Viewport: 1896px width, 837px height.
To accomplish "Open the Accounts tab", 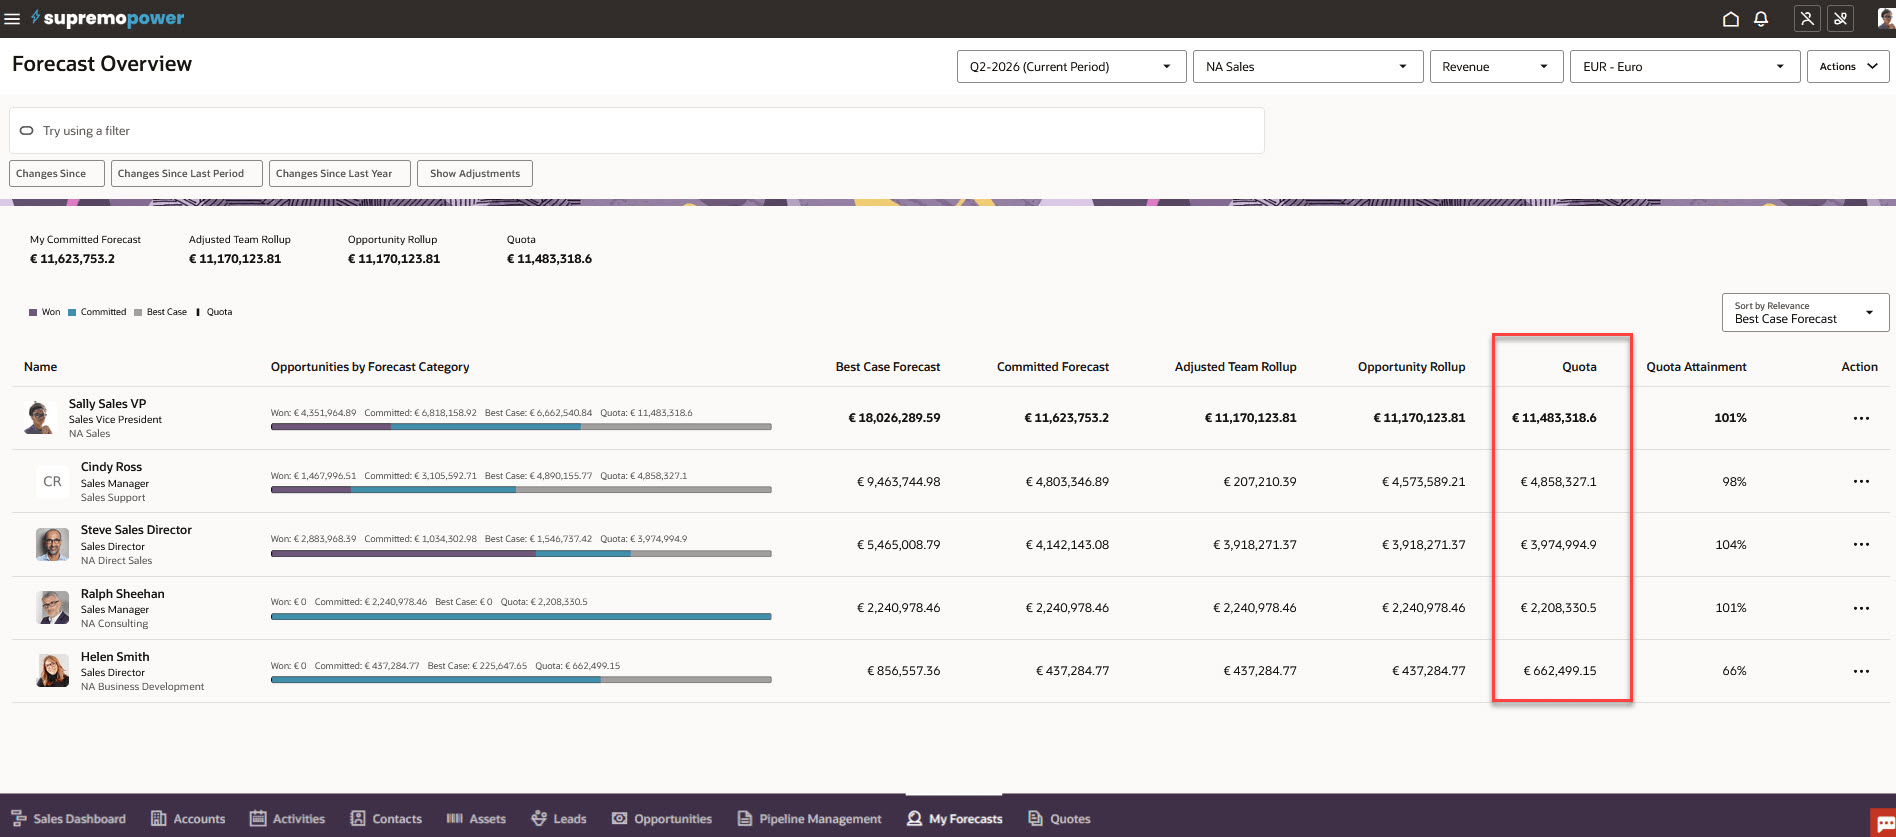I will pos(188,819).
